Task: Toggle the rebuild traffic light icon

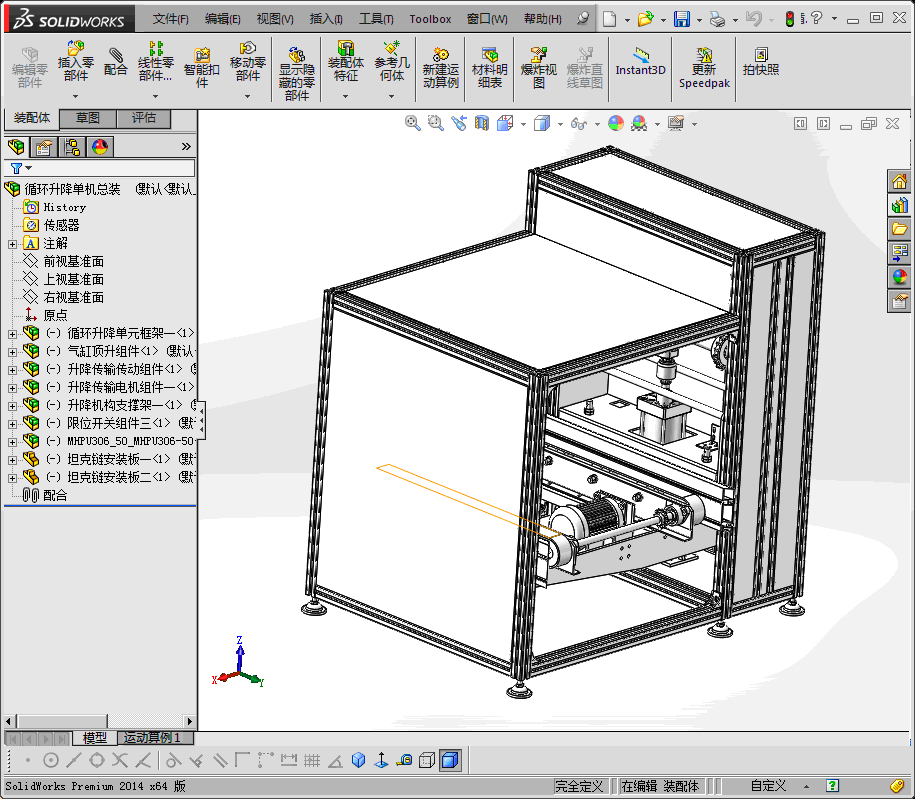Action: 789,19
